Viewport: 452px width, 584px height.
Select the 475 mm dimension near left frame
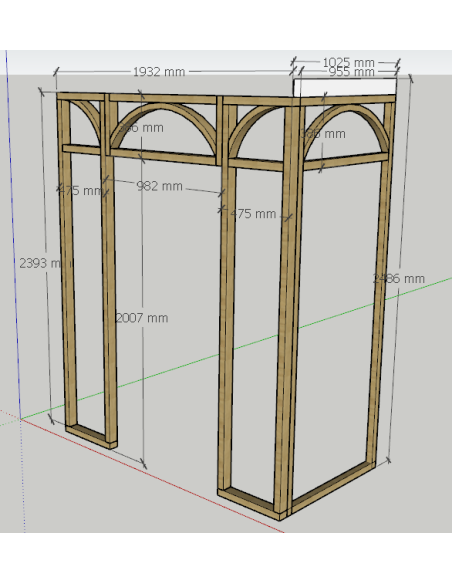click(x=80, y=191)
